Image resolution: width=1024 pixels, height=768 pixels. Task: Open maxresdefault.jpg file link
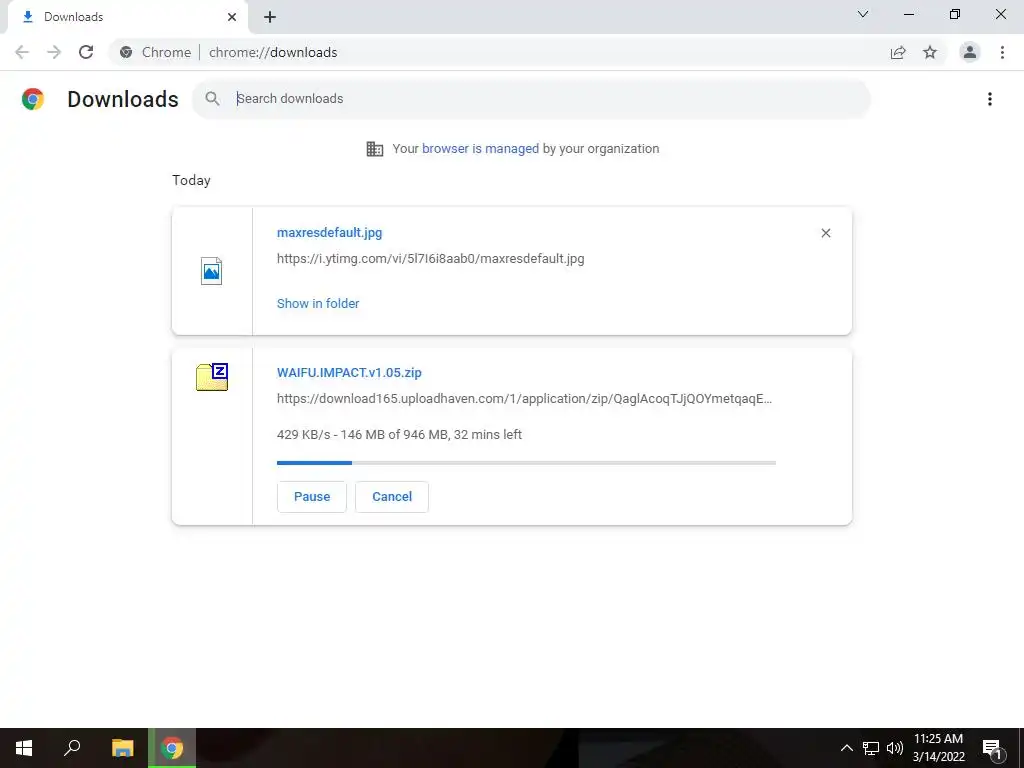(329, 232)
